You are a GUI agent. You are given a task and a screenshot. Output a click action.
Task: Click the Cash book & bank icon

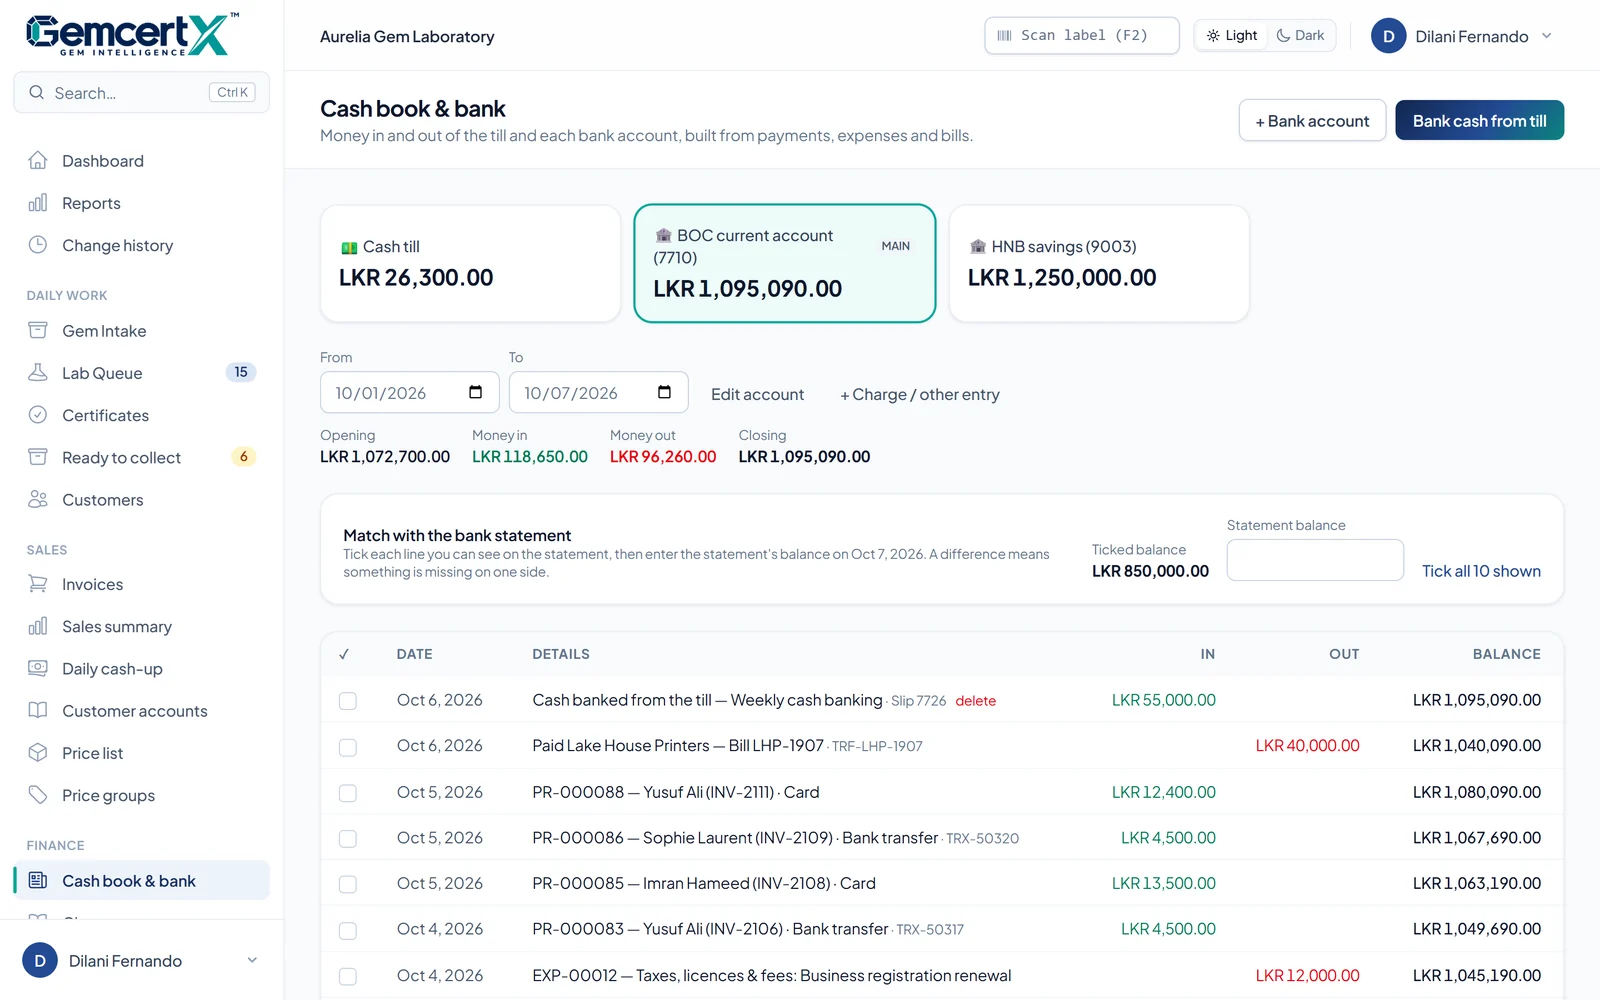coord(38,880)
